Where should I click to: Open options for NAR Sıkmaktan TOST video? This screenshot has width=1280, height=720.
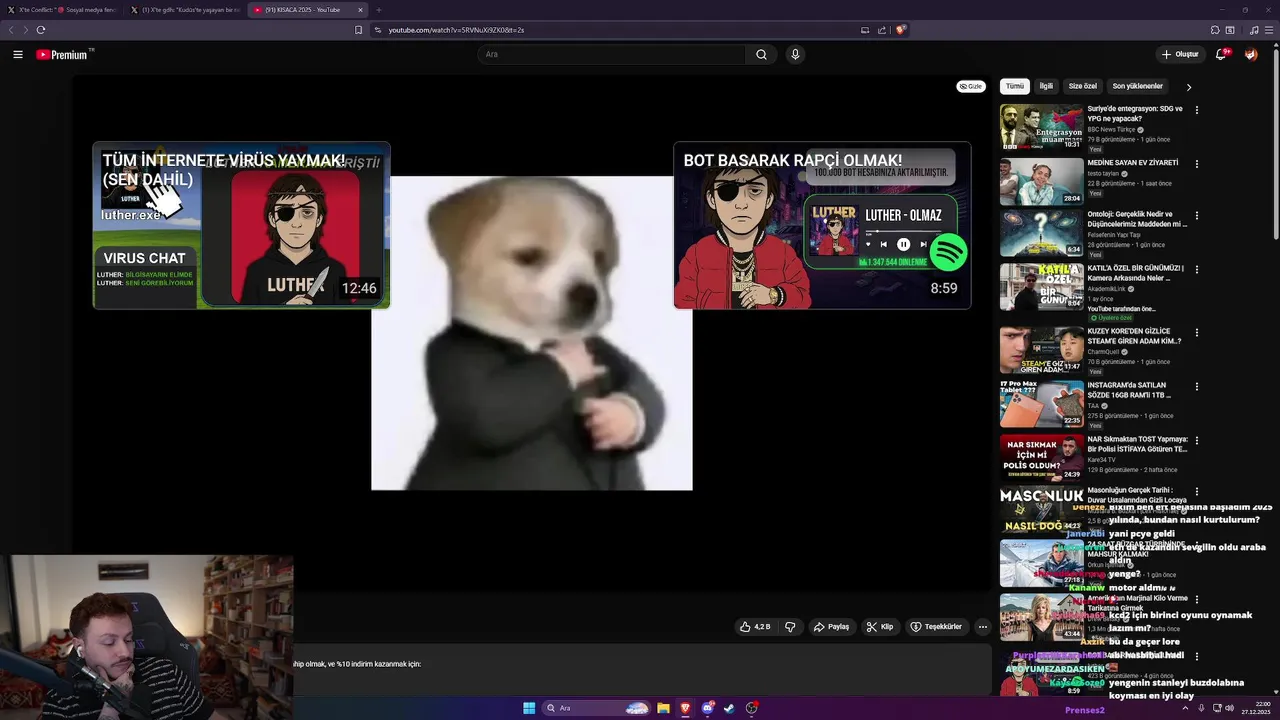coord(1196,440)
